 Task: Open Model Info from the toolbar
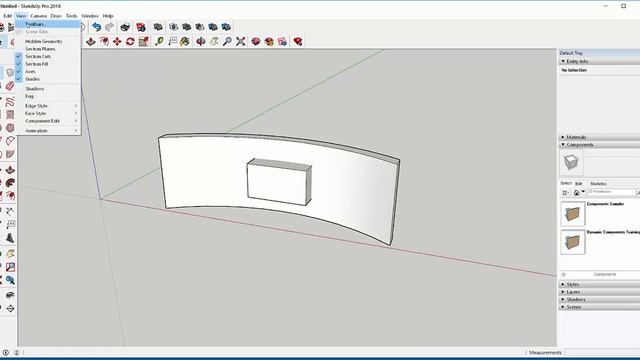pos(141,27)
